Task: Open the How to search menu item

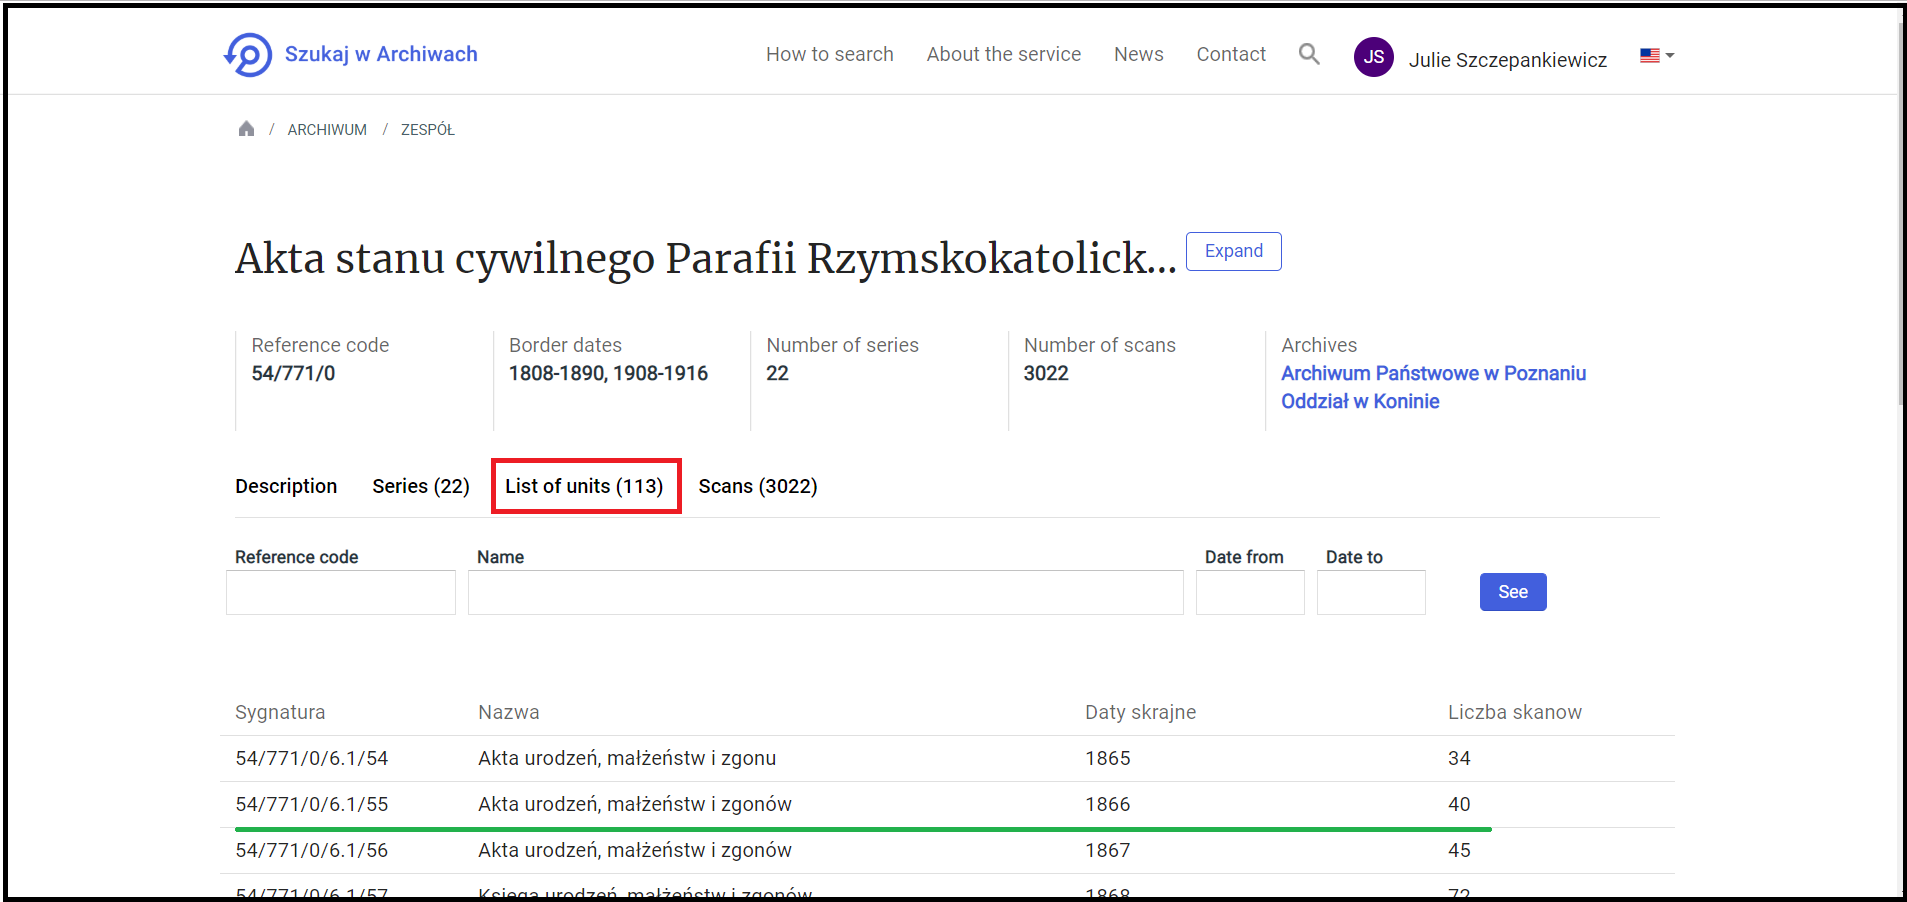Action: [829, 54]
